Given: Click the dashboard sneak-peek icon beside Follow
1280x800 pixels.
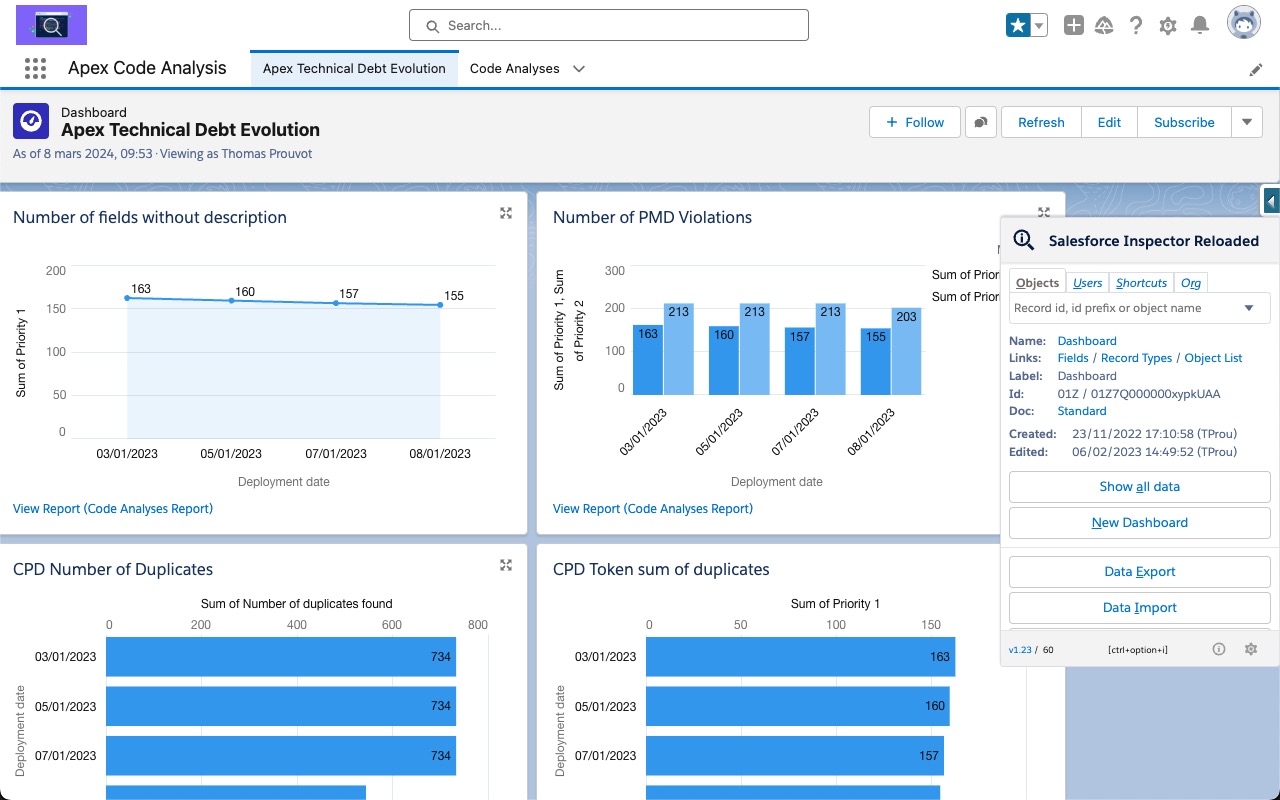Looking at the screenshot, I should 981,122.
